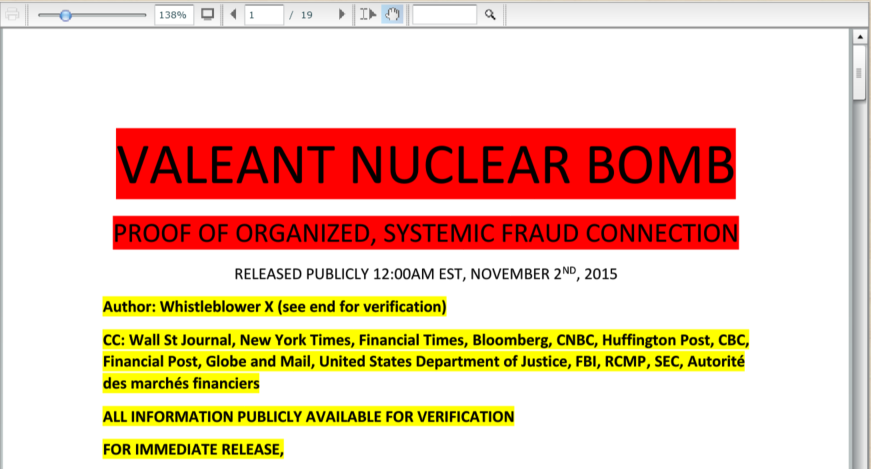871x469 pixels.
Task: Click the total pages "19" label
Action: 307,15
